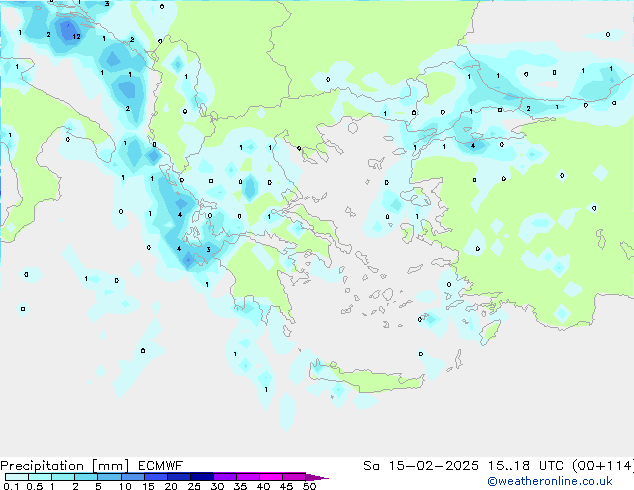This screenshot has height=490, width=634.
Task: Select legend swatch between 30 and 35
Action: (224, 477)
